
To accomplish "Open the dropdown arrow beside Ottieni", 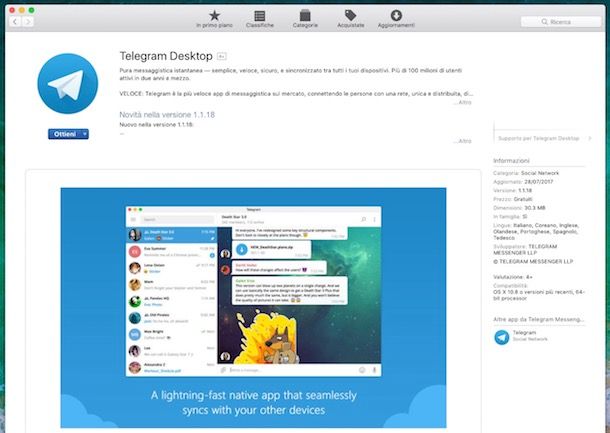I will [85, 134].
